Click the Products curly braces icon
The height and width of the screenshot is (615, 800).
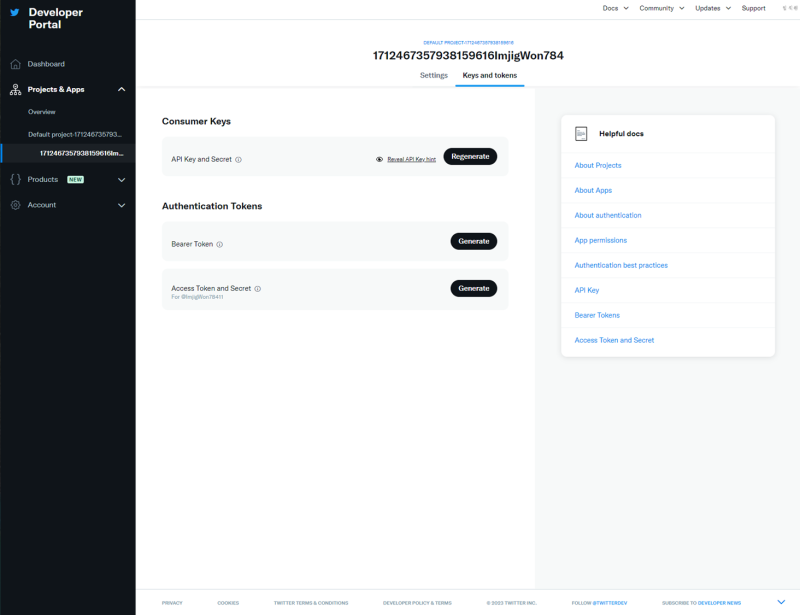click(x=16, y=179)
